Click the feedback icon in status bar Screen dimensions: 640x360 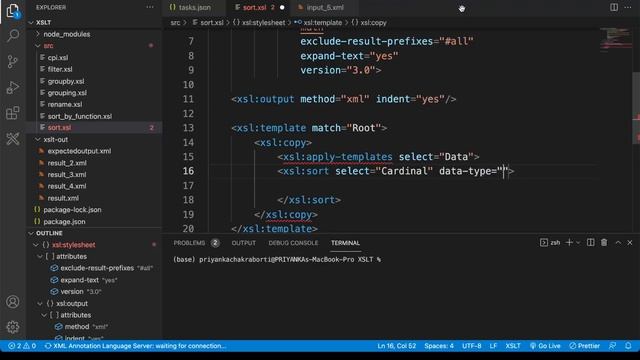(x=613, y=346)
